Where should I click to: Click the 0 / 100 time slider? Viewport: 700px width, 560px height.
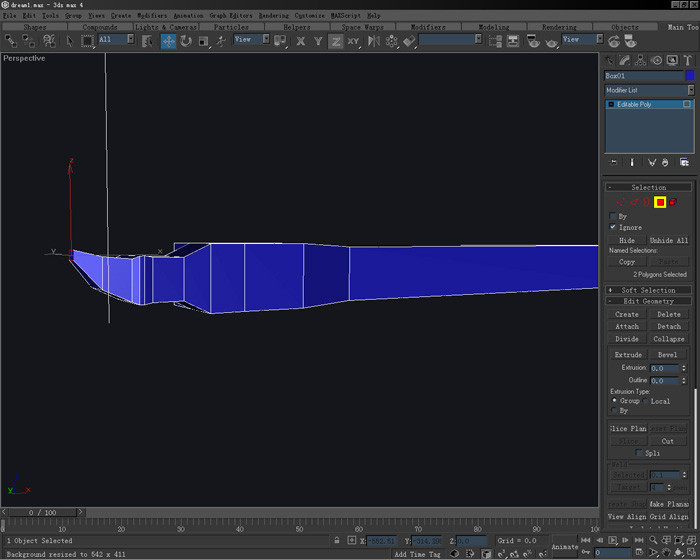(x=43, y=512)
